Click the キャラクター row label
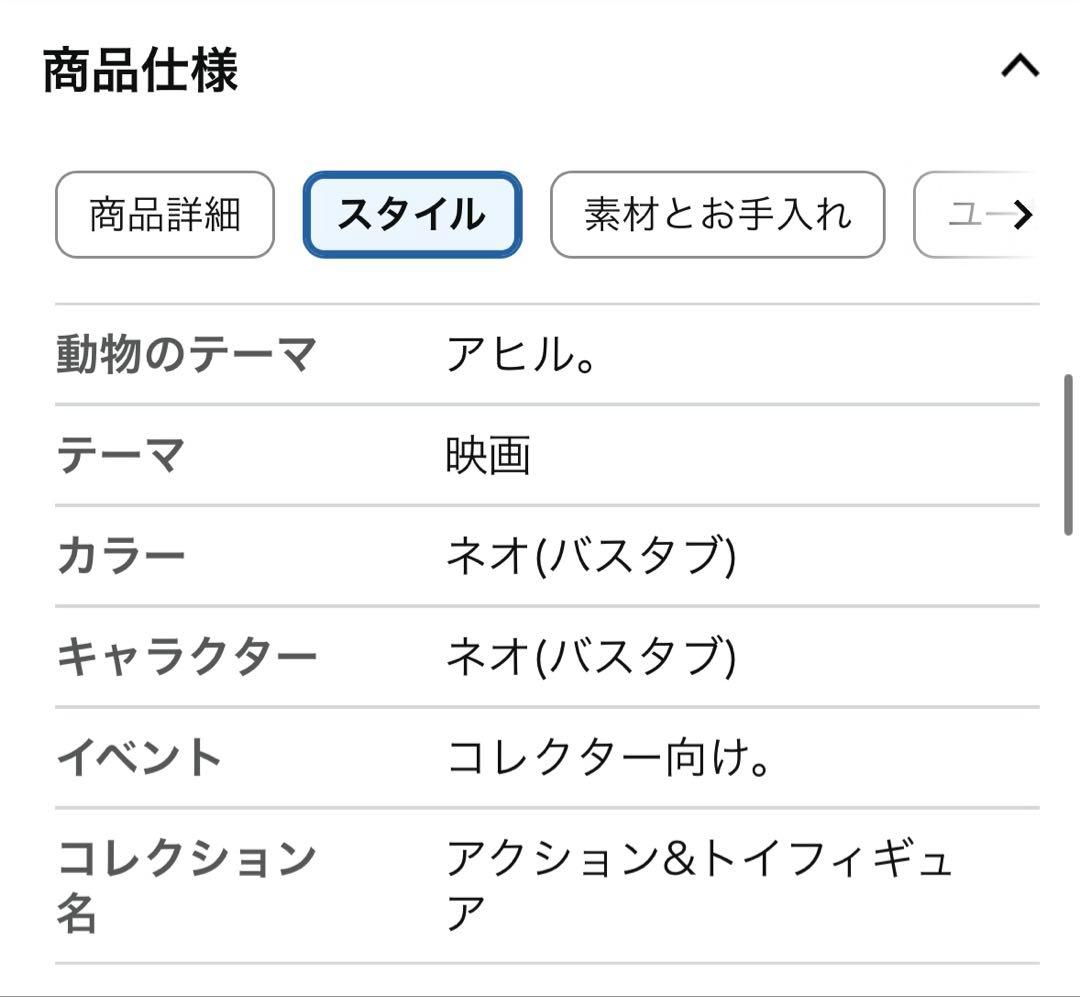The width and height of the screenshot is (1080, 997). tap(186, 657)
